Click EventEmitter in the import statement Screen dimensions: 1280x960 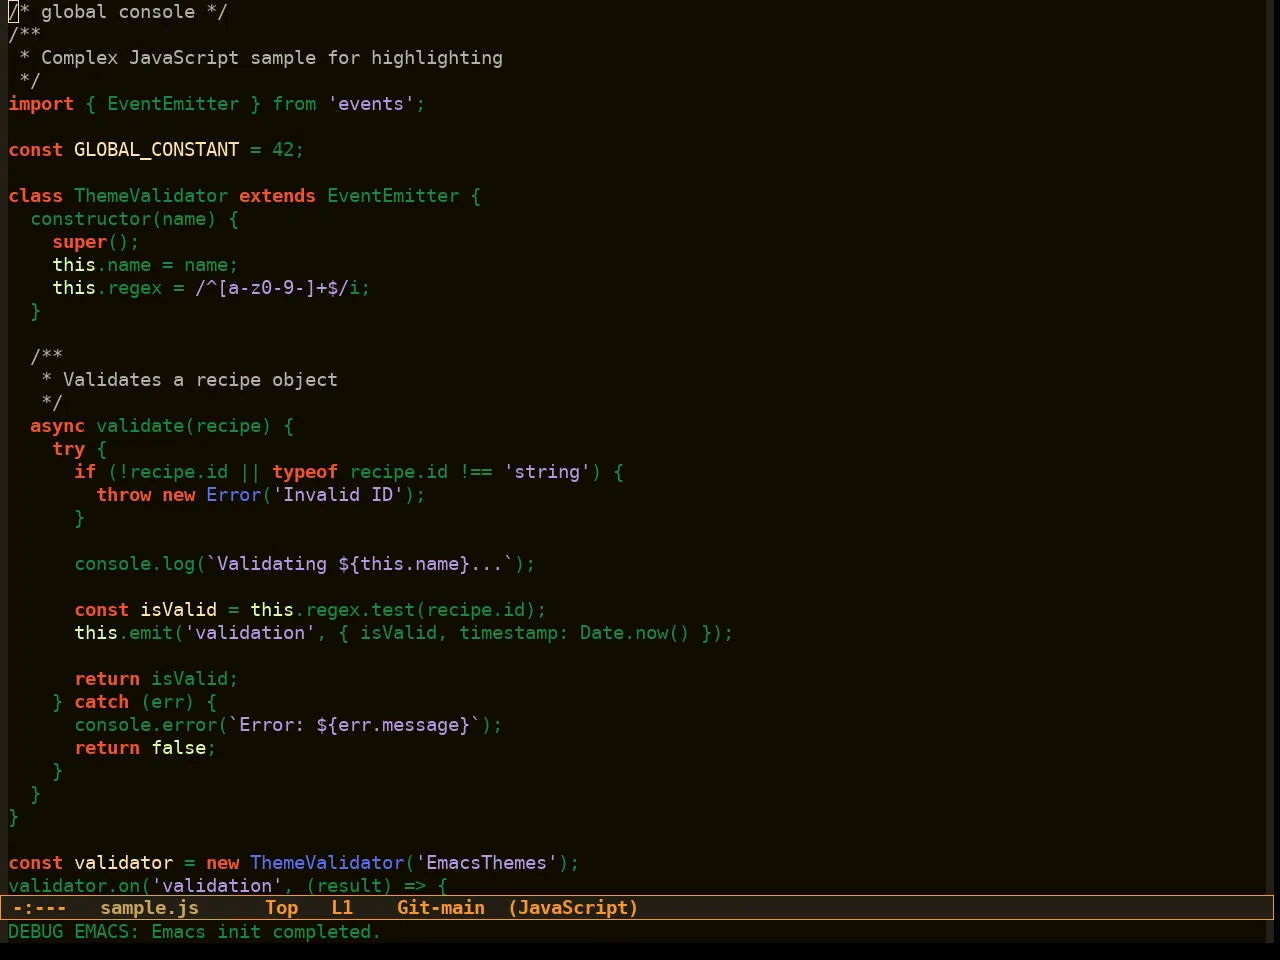(173, 104)
